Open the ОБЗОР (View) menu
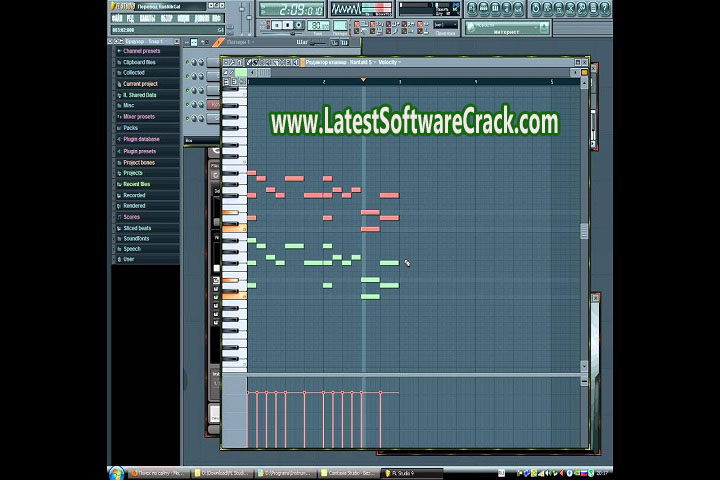The image size is (720, 480). (166, 18)
